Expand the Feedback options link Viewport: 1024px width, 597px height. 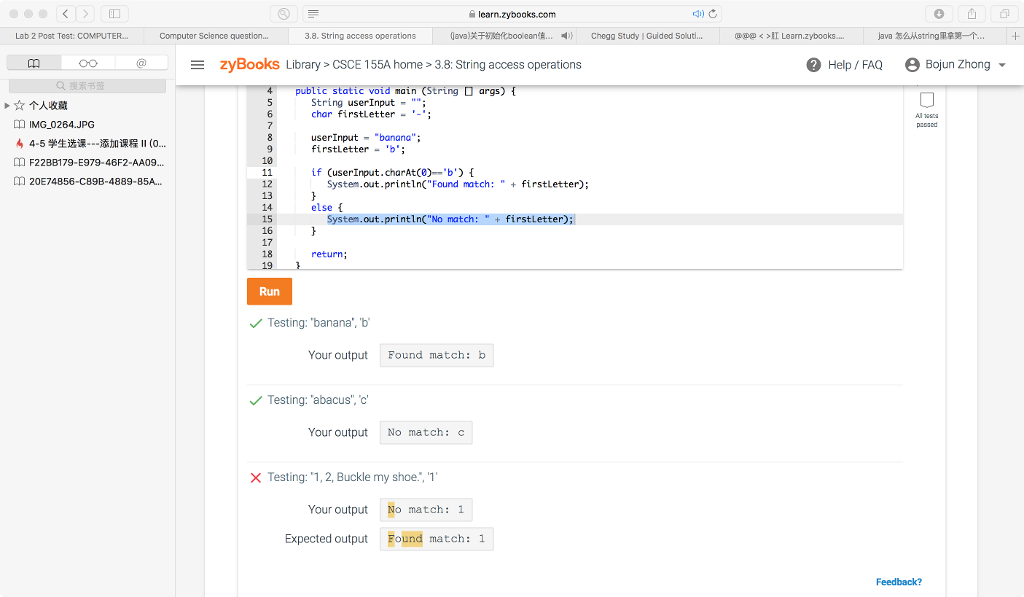click(898, 581)
